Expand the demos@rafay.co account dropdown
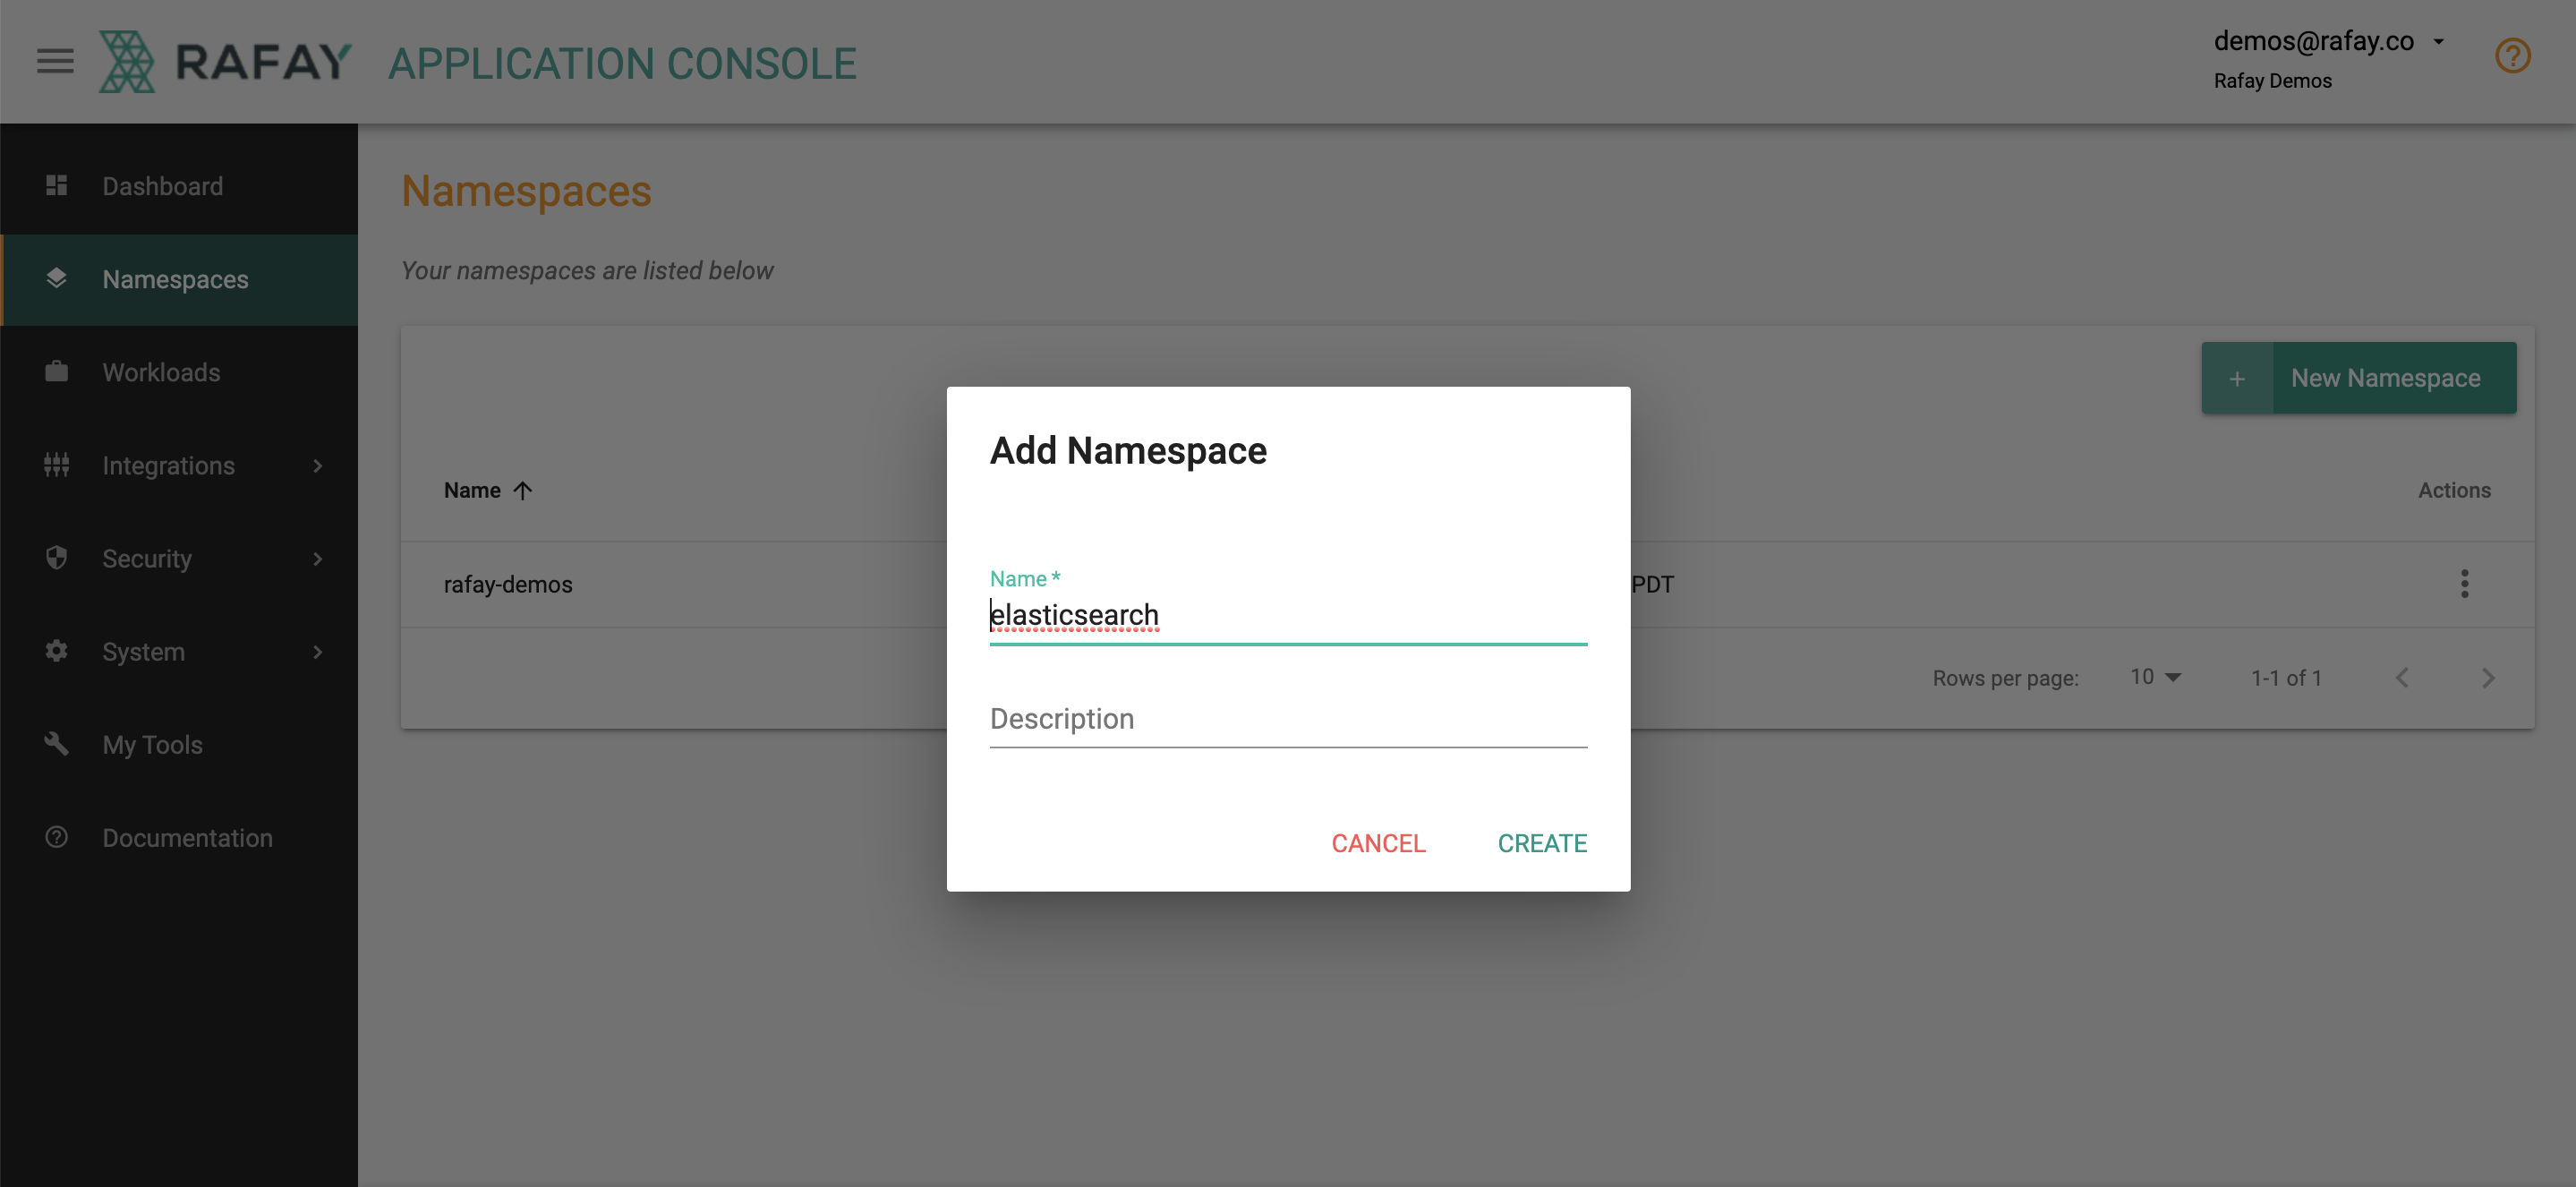The width and height of the screenshot is (2576, 1187). (2328, 42)
